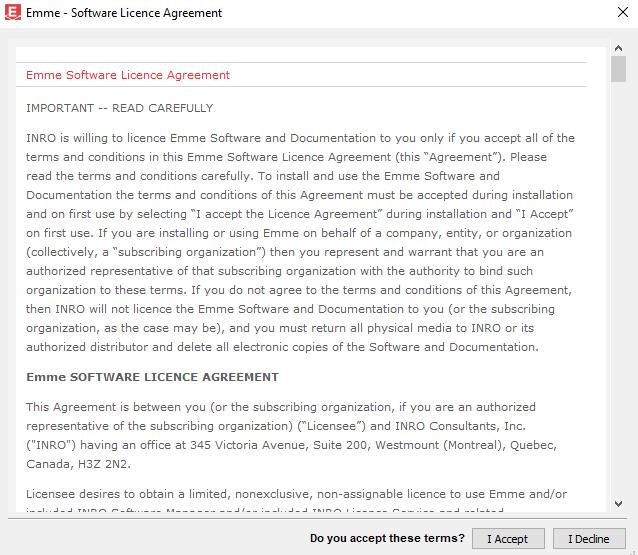Click the 'Licensee desires to obtain' paragraph line
This screenshot has height=555, width=638.
(x=296, y=494)
